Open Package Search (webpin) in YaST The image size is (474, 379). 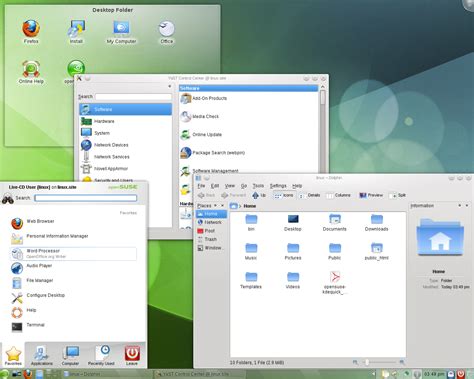tap(213, 153)
